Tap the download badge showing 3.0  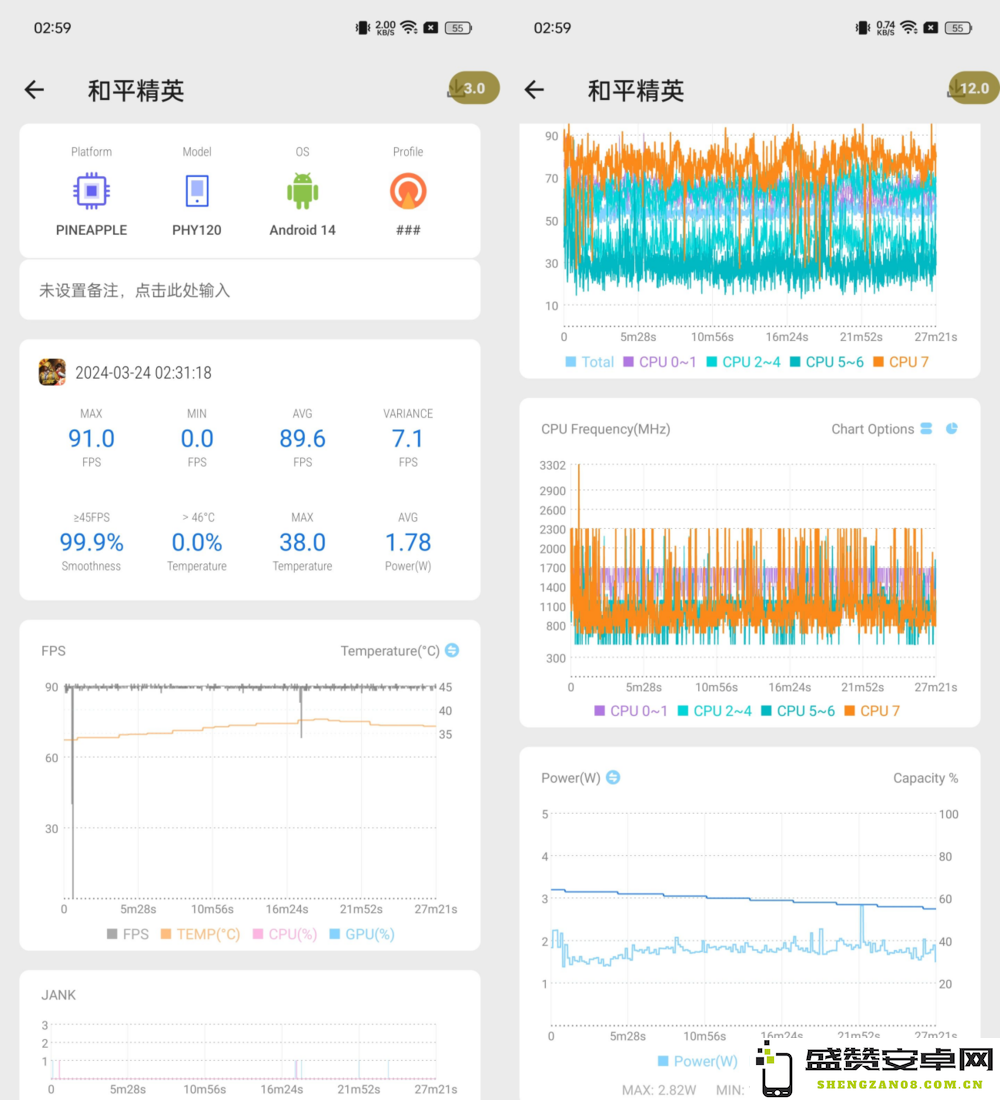474,88
